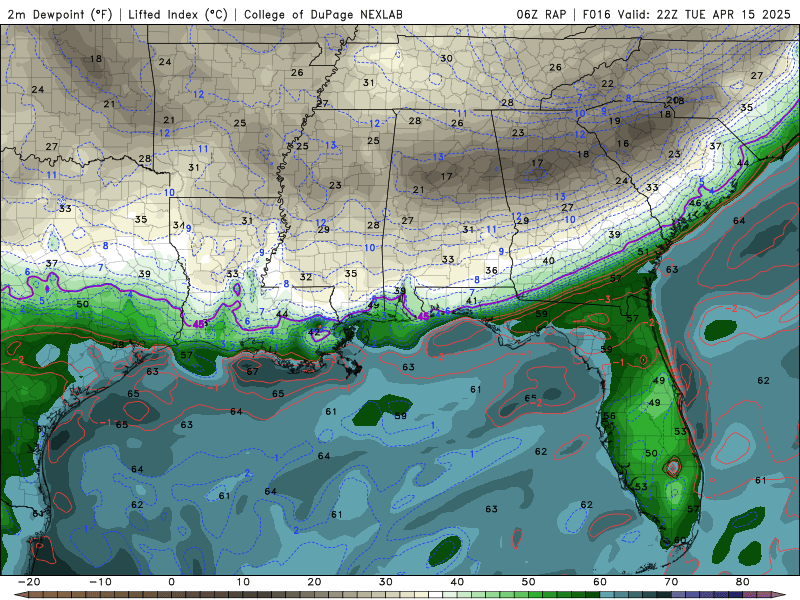Click the dewpoint value 56 on Florida's west coast
Image resolution: width=800 pixels, height=600 pixels.
click(x=609, y=416)
